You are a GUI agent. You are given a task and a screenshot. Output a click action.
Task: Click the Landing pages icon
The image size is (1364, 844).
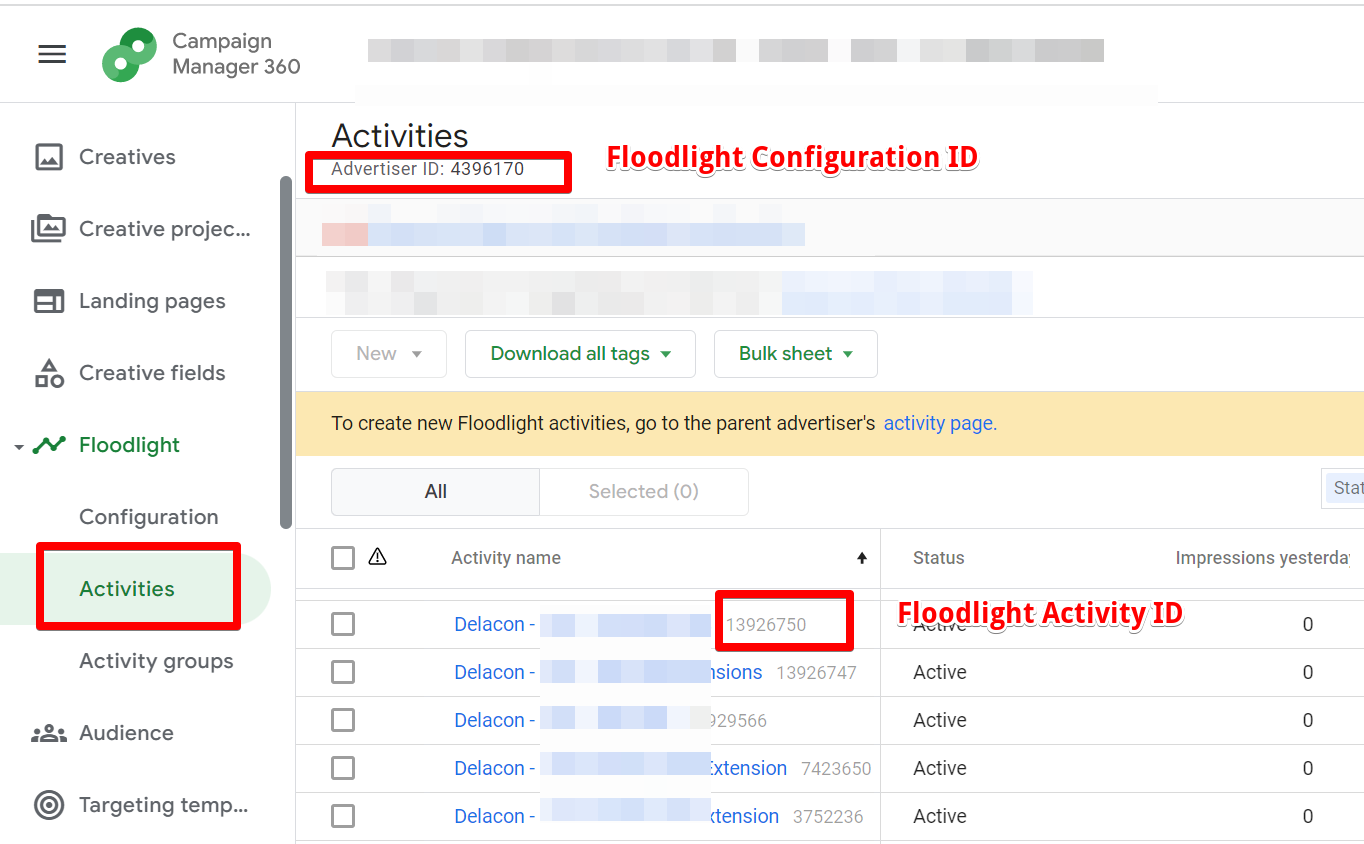click(x=49, y=301)
